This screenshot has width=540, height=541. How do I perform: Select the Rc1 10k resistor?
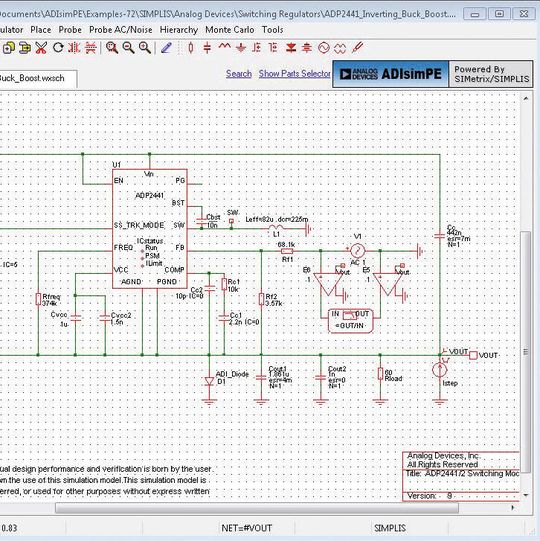click(x=224, y=284)
